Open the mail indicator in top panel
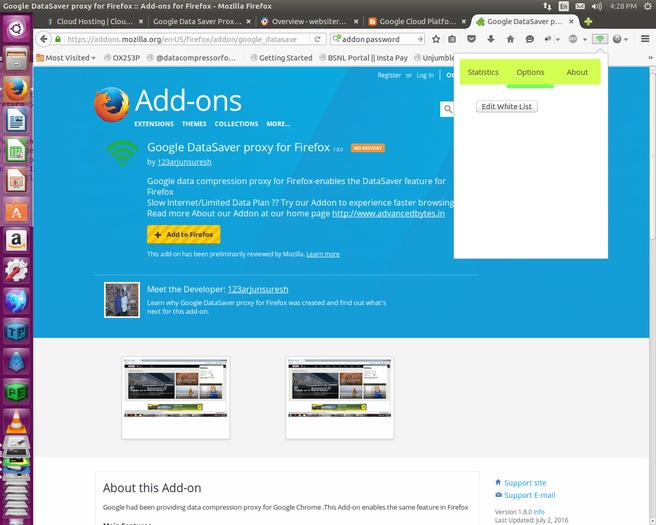Viewport: 656px width, 525px height. coord(580,6)
